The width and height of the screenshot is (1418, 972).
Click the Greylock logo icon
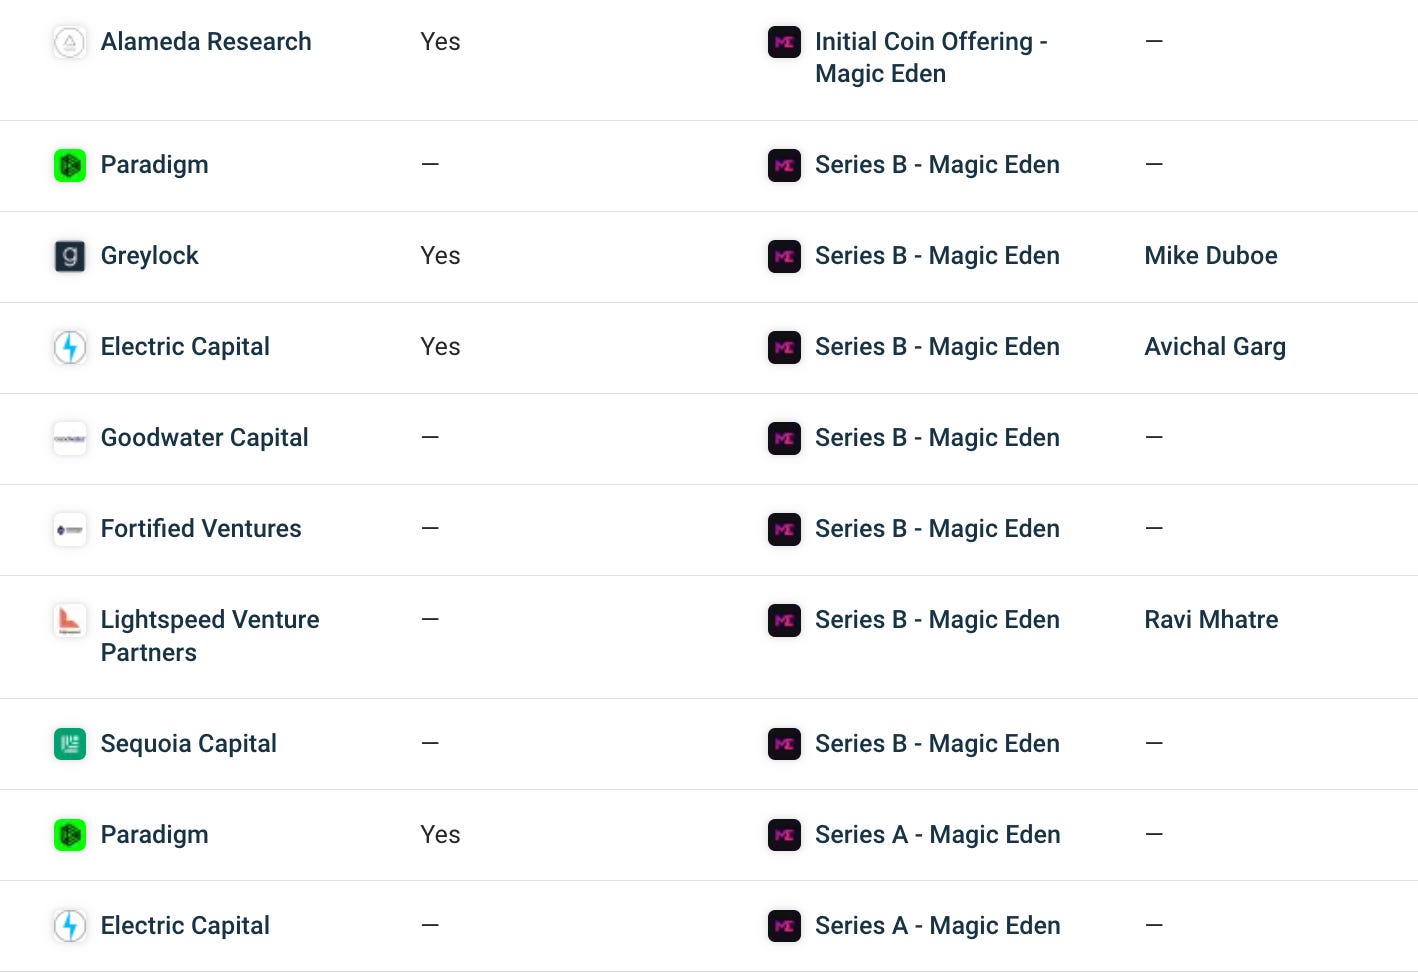pyautogui.click(x=69, y=256)
